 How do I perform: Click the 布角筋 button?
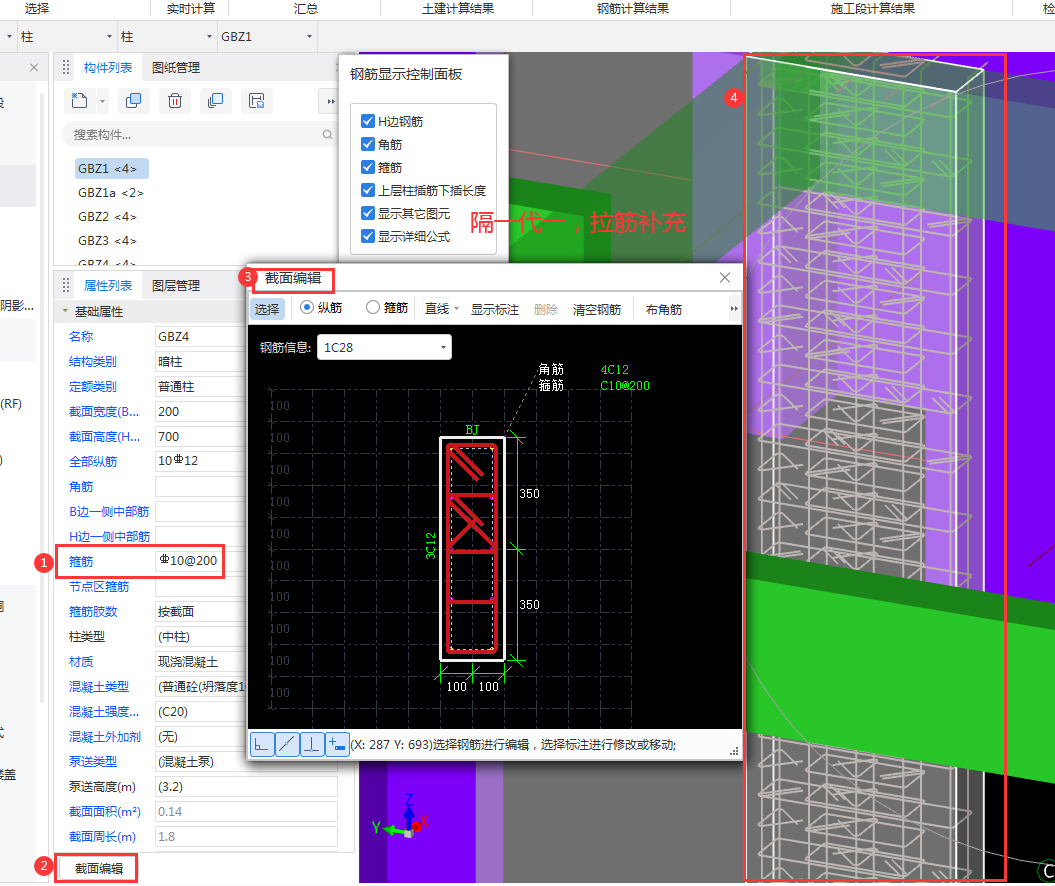[663, 309]
